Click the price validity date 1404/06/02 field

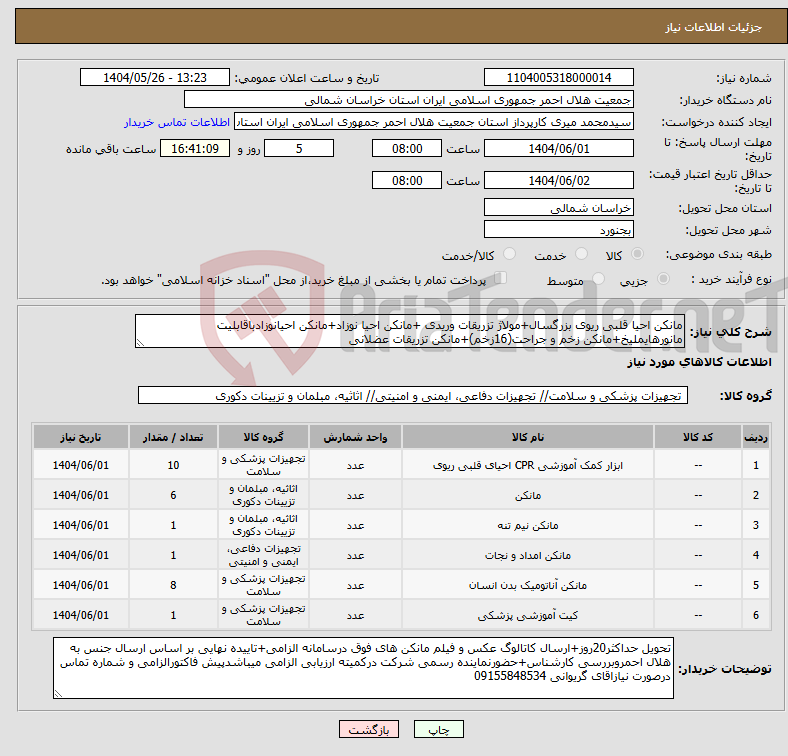(558, 180)
